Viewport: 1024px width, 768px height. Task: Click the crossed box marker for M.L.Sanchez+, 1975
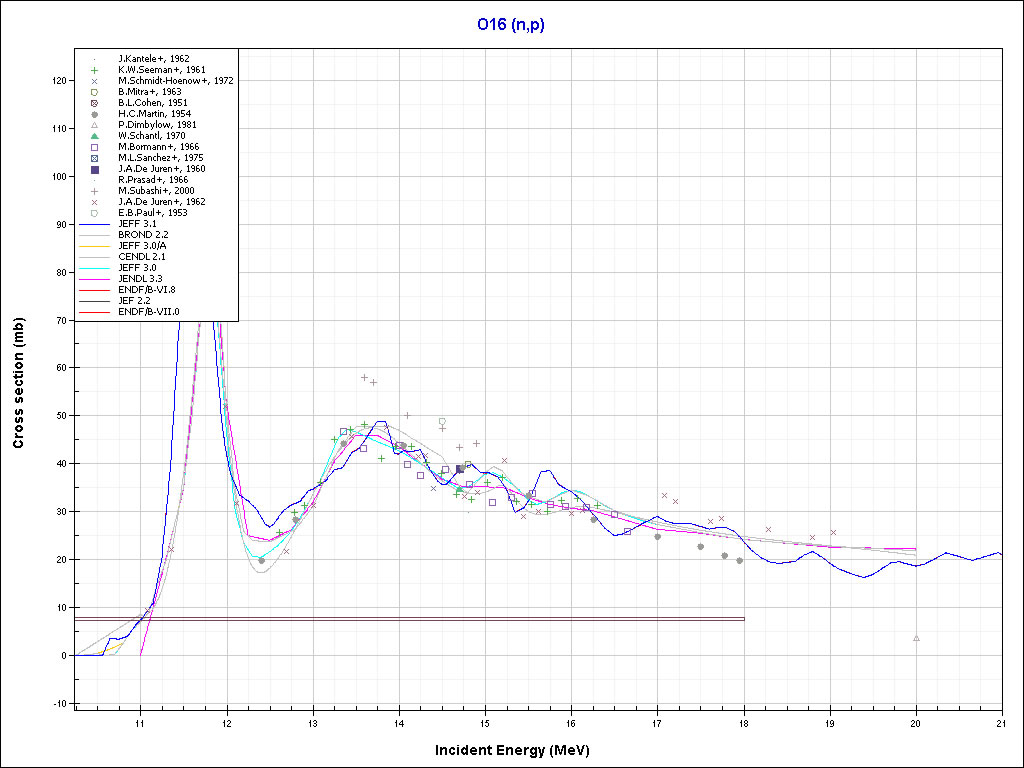click(x=94, y=158)
